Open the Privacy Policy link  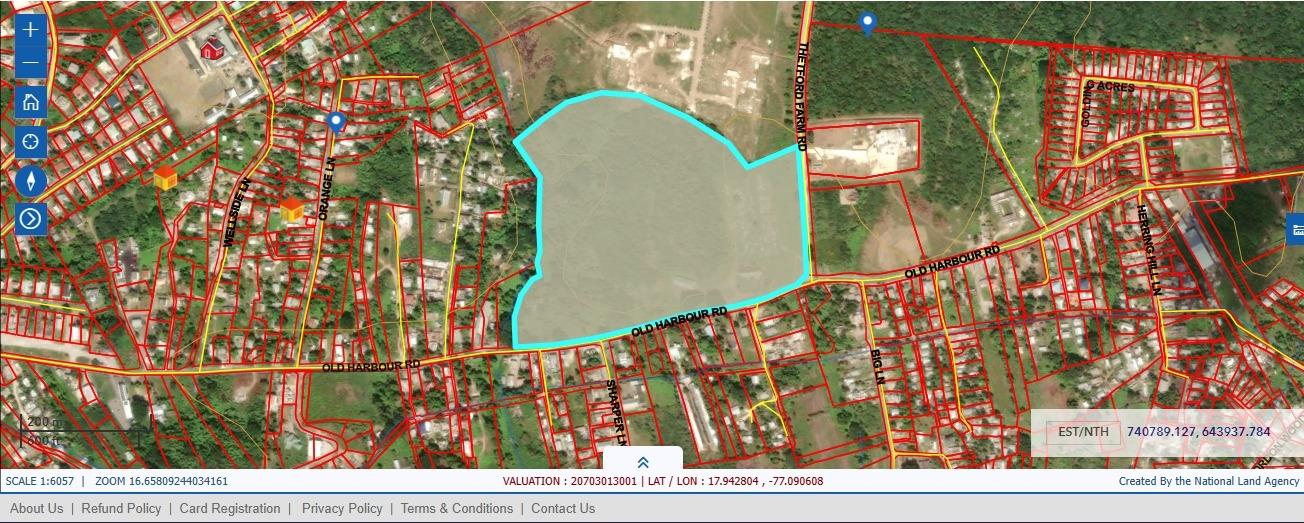coord(342,508)
